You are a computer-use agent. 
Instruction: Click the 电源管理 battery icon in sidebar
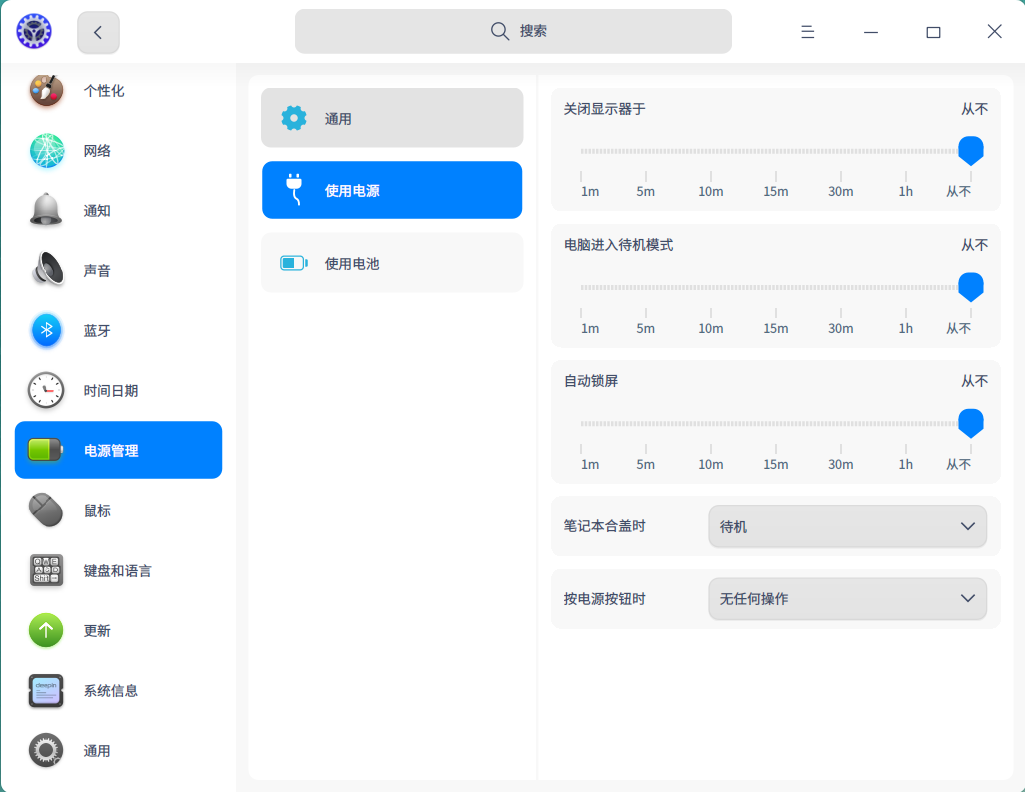click(46, 450)
